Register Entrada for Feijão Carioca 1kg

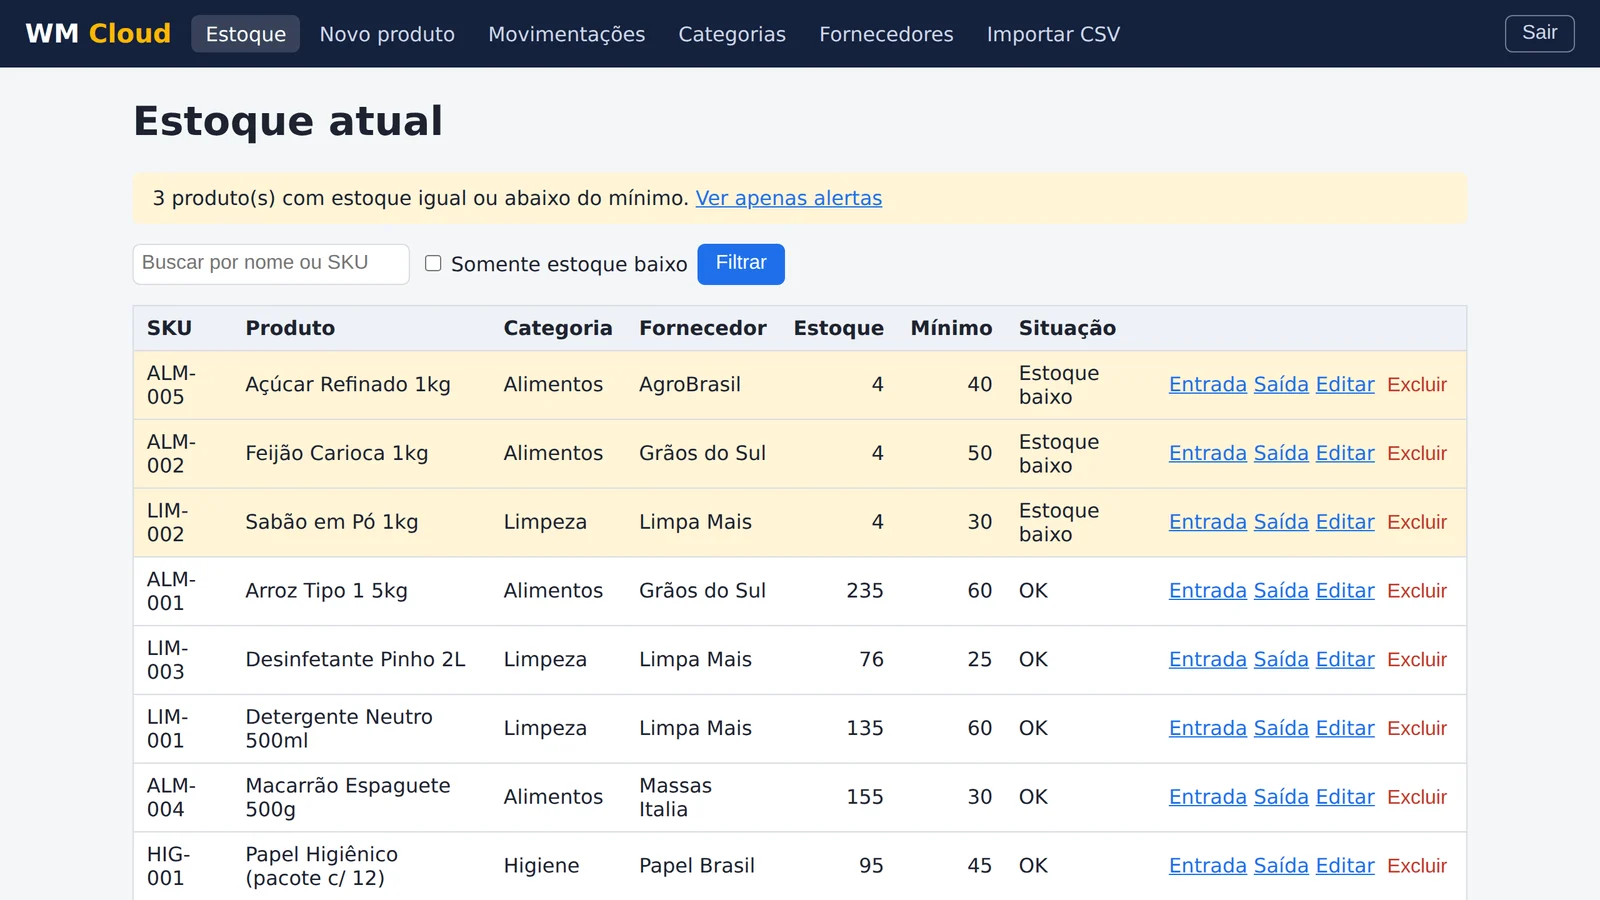[1208, 454]
